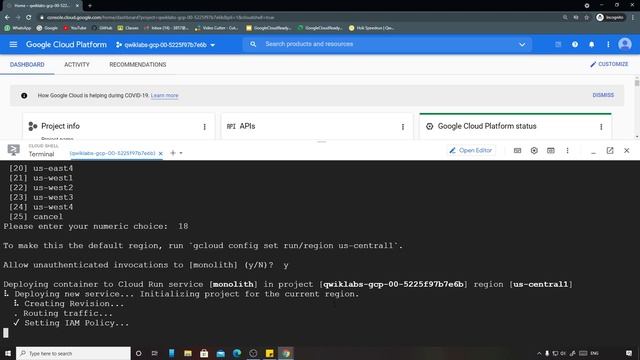
Task: Click the browser back arrow
Action: click(x=7, y=18)
